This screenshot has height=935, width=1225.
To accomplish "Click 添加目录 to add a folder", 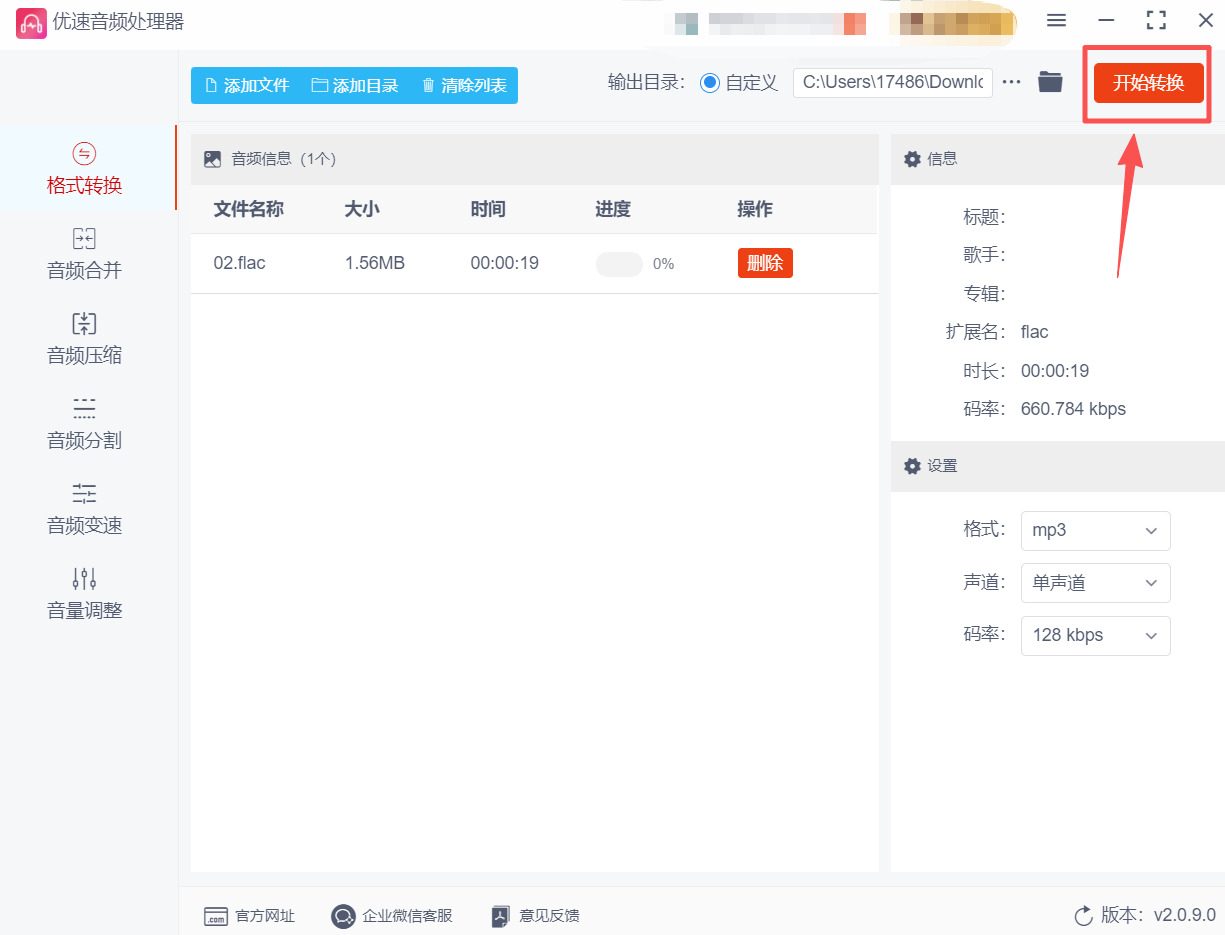I will (x=355, y=85).
